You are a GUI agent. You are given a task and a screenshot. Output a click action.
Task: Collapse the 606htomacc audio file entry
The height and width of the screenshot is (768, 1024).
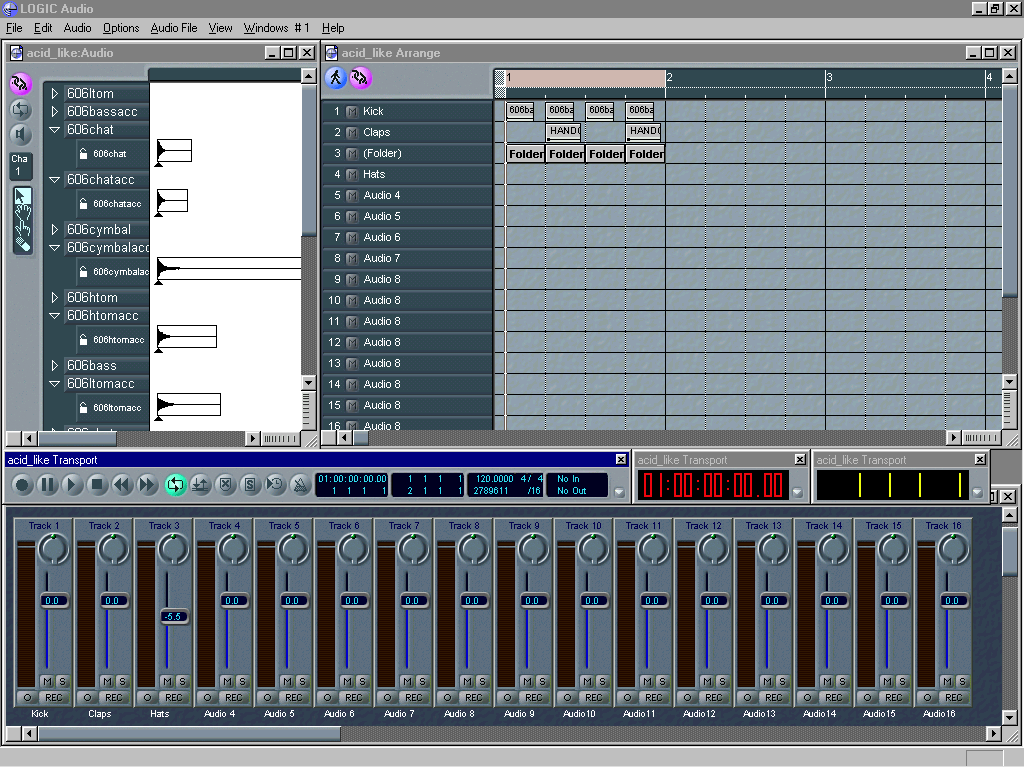(55, 315)
